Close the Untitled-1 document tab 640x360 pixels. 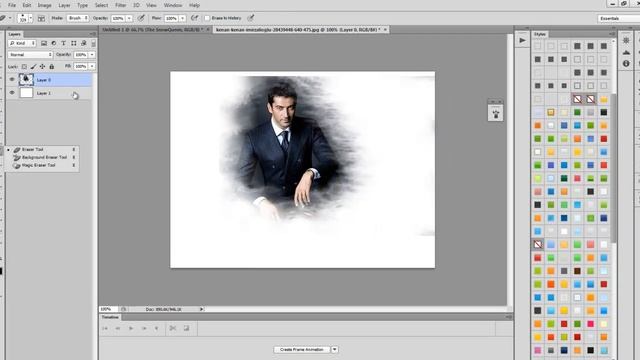[x=208, y=30]
